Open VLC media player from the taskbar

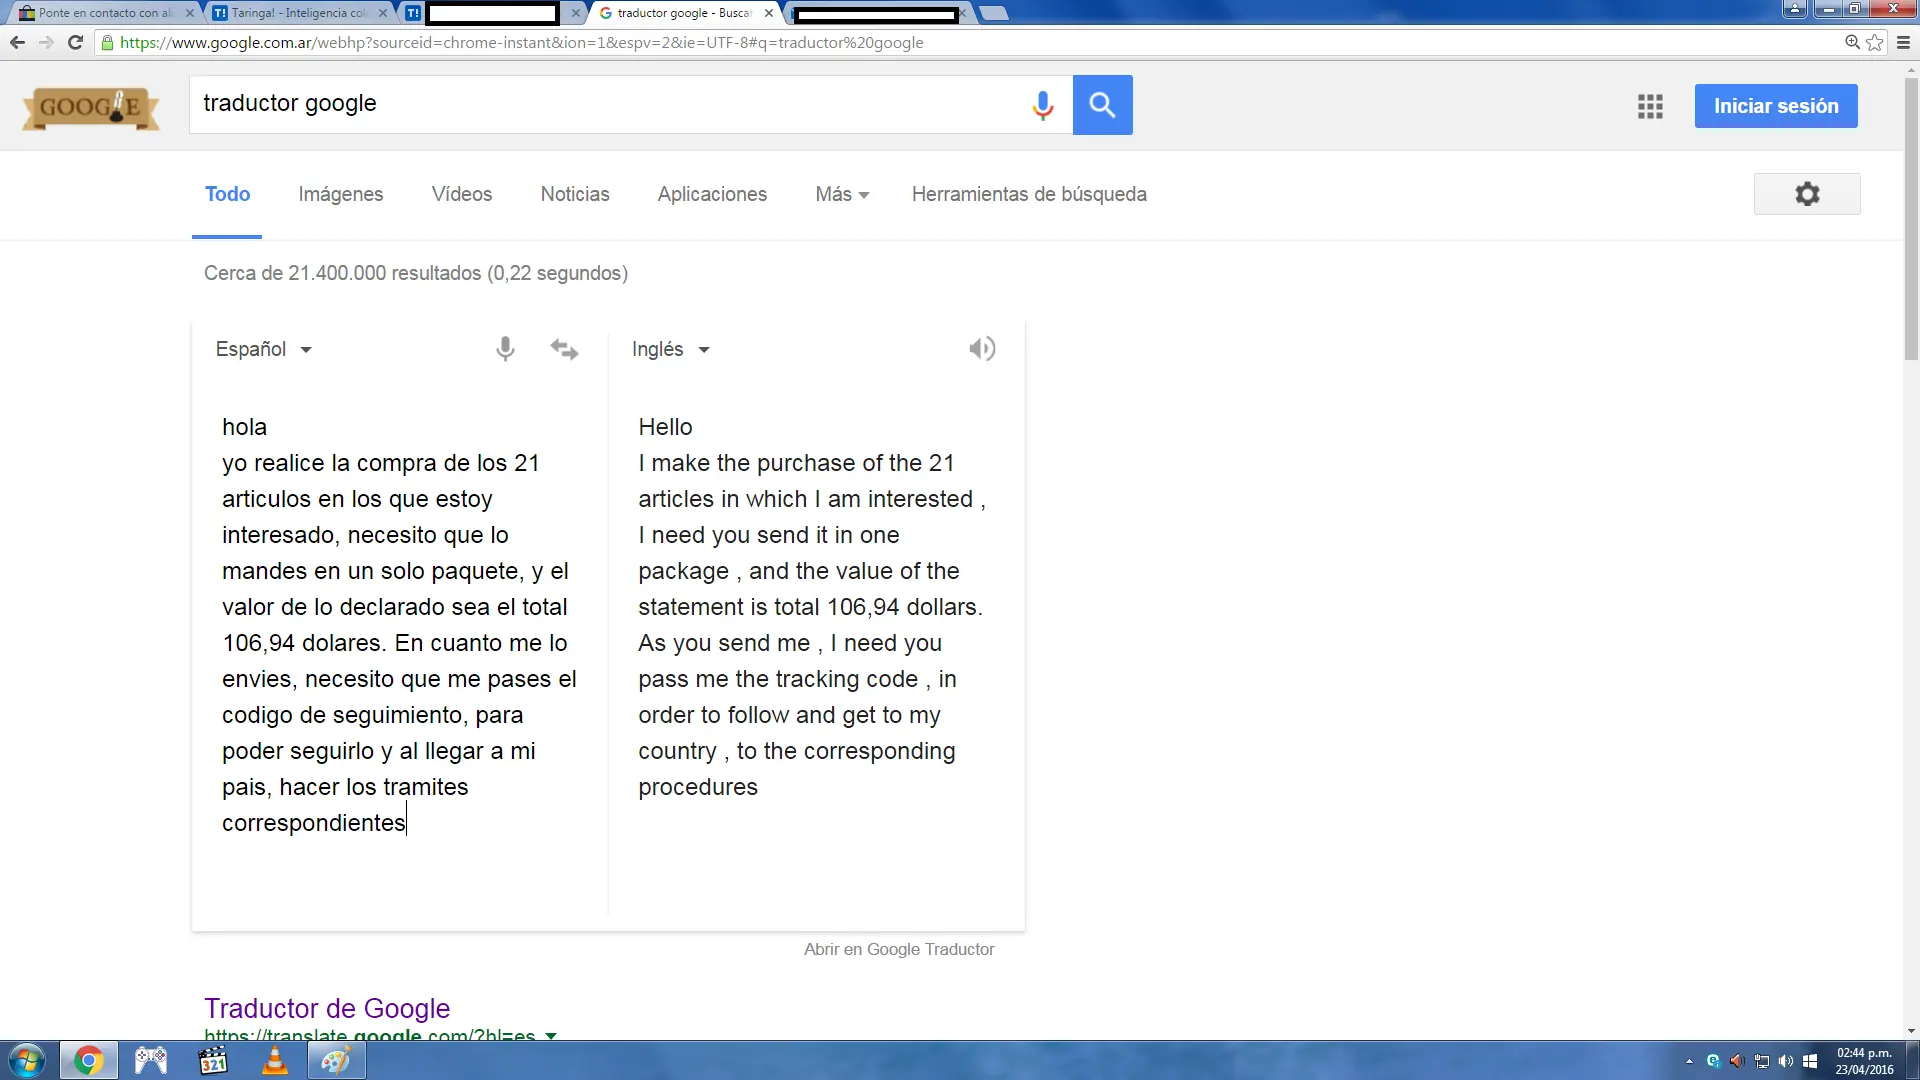pos(274,1060)
